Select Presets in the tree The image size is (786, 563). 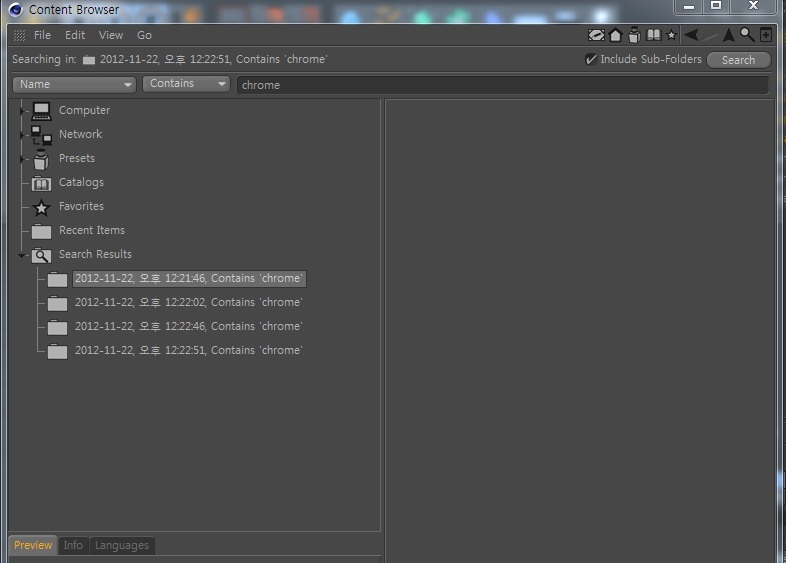tap(77, 158)
